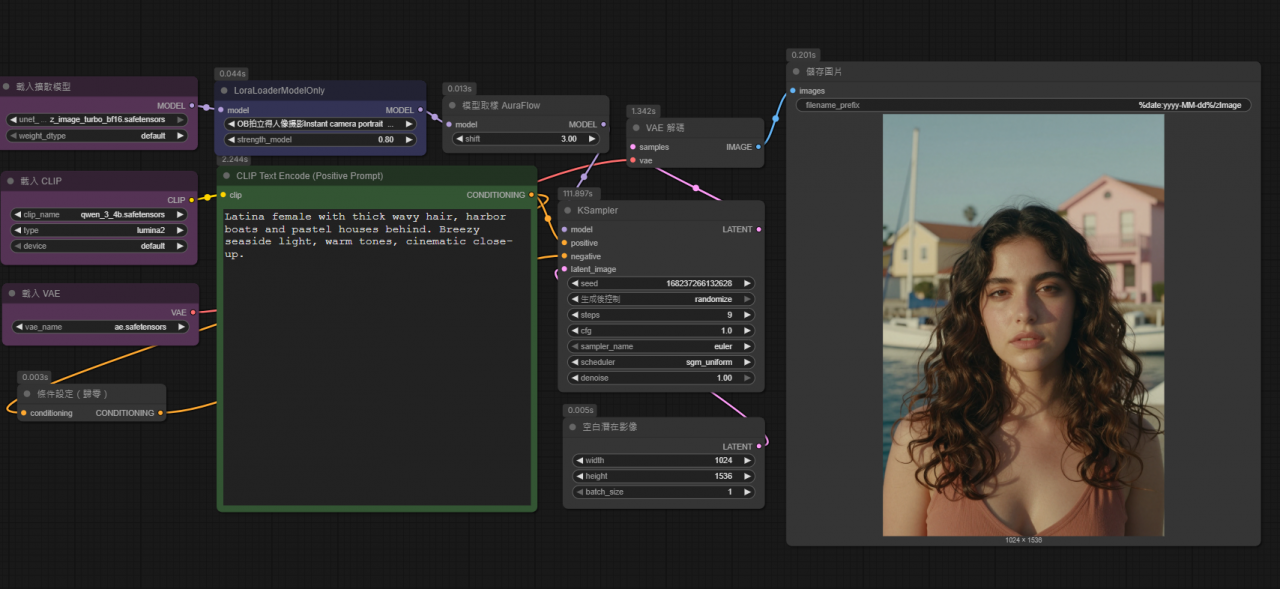Click the denoise value slider field
The image size is (1280, 589).
pyautogui.click(x=660, y=378)
